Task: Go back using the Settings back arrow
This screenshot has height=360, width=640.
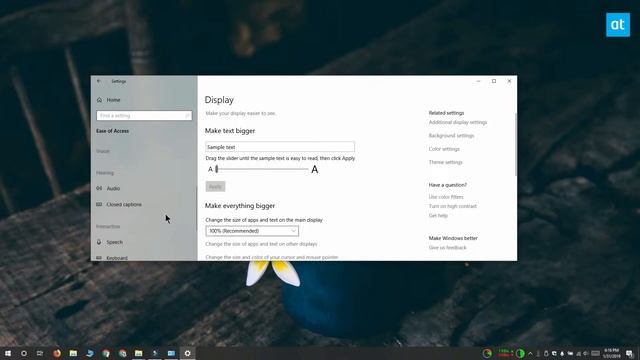Action: 99,81
